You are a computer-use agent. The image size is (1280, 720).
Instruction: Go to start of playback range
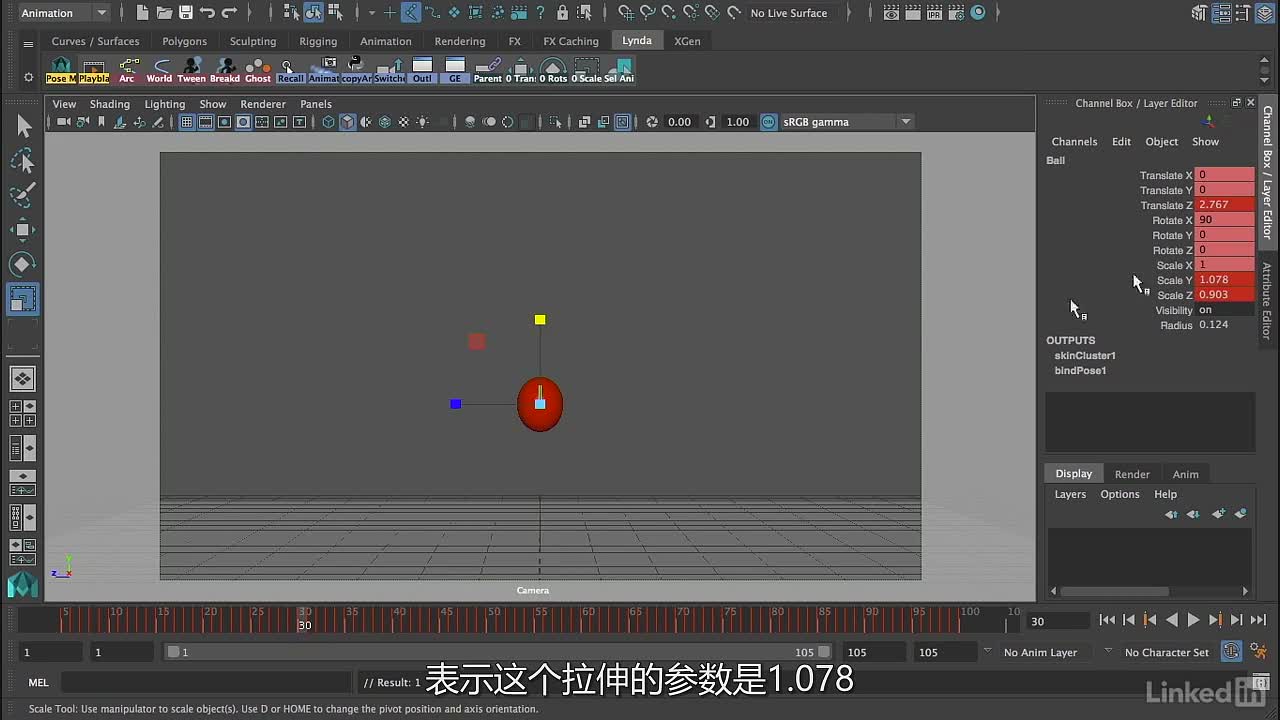coord(1107,620)
